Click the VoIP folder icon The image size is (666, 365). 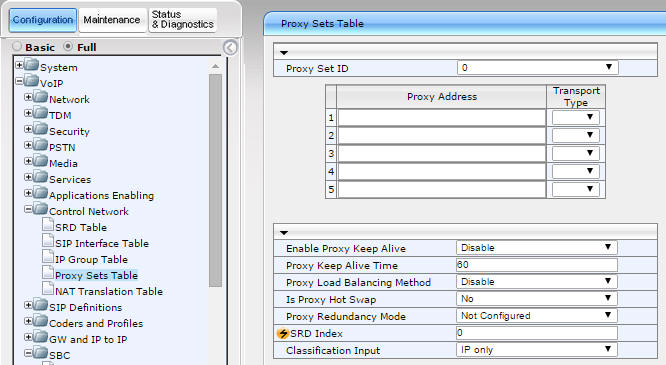31,80
